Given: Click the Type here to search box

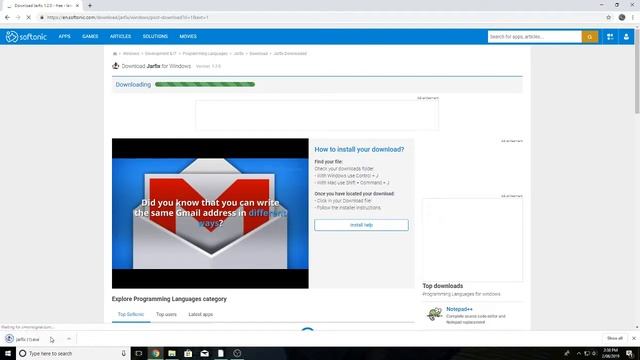Looking at the screenshot, I should pyautogui.click(x=73, y=353).
